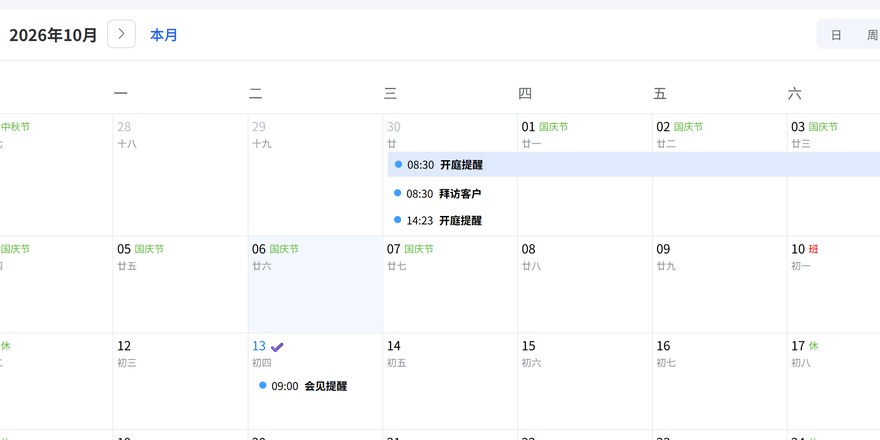Select date 07 国庆节

point(450,285)
